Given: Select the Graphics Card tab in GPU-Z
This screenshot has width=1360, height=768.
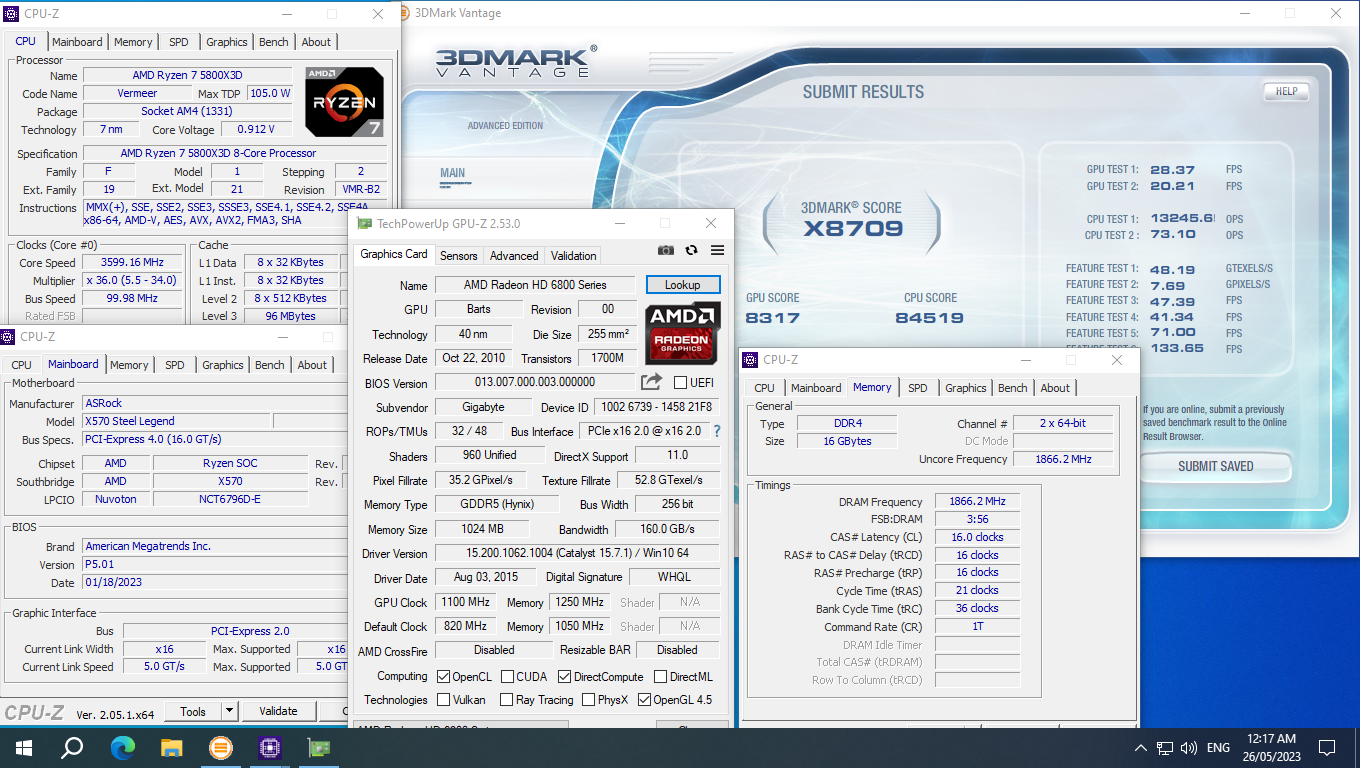Looking at the screenshot, I should tap(394, 254).
